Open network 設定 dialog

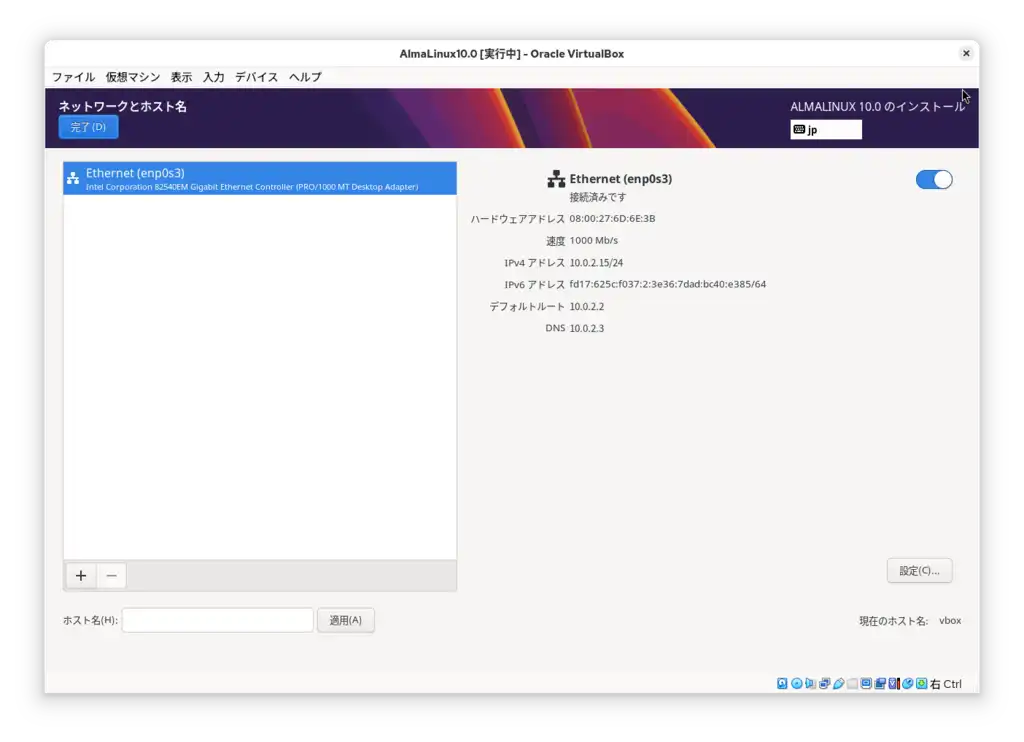coord(918,570)
